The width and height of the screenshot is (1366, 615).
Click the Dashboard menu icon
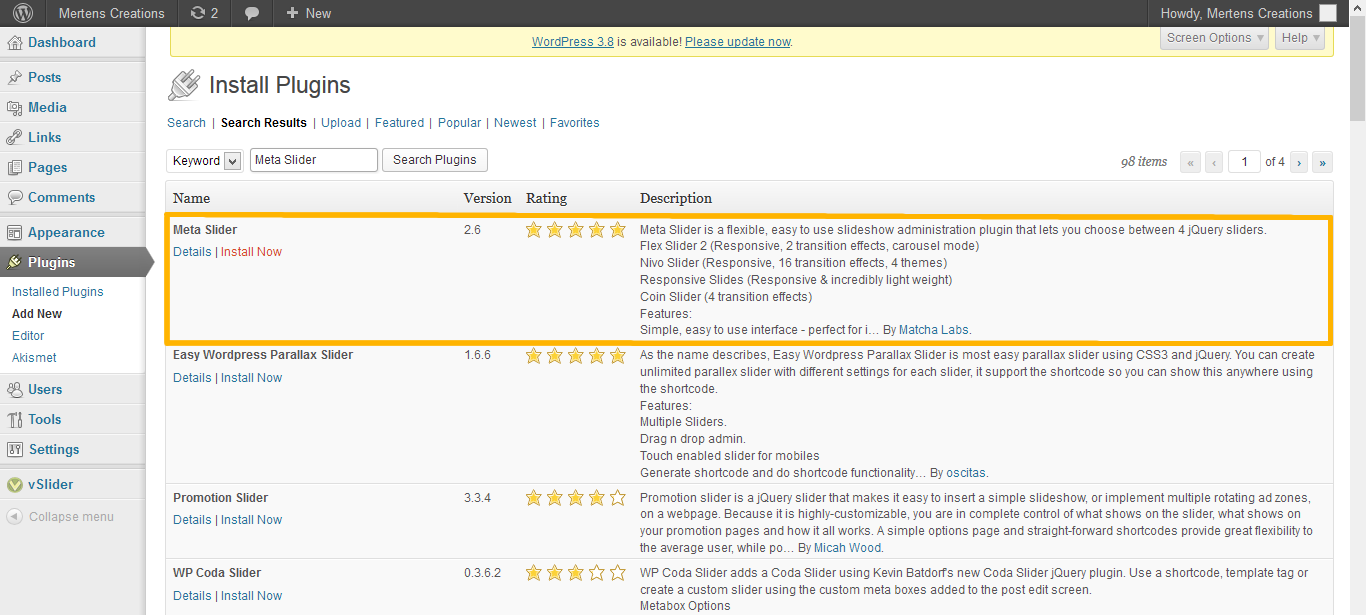pyautogui.click(x=15, y=43)
